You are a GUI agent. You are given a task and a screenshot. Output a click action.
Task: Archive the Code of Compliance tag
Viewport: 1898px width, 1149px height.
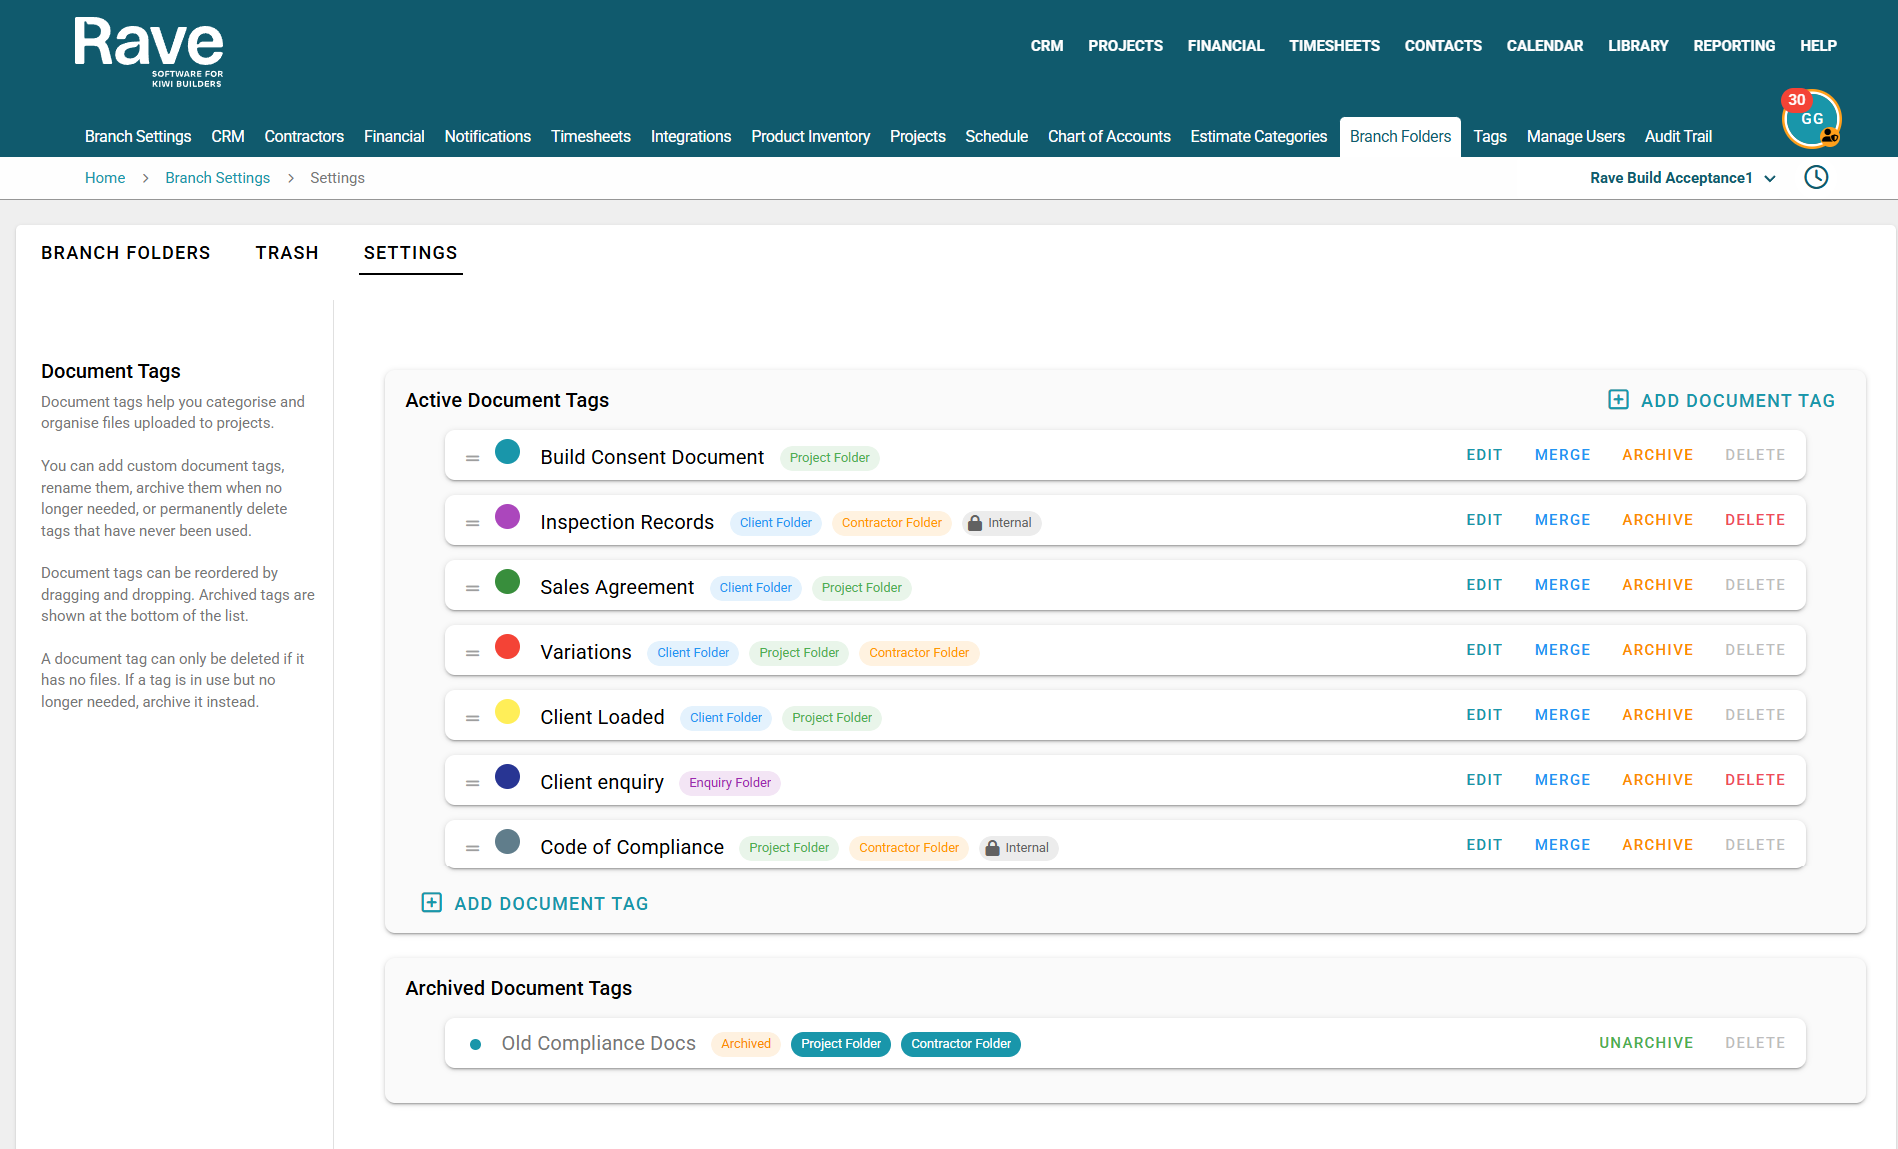point(1658,845)
